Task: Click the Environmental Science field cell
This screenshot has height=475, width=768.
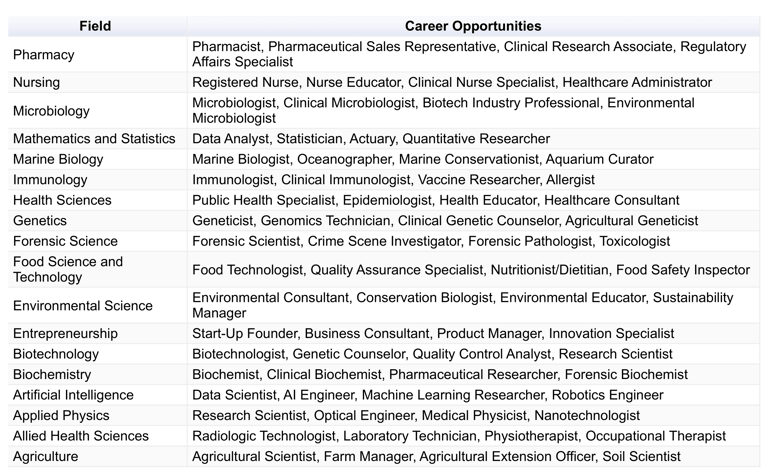Action: click(83, 305)
